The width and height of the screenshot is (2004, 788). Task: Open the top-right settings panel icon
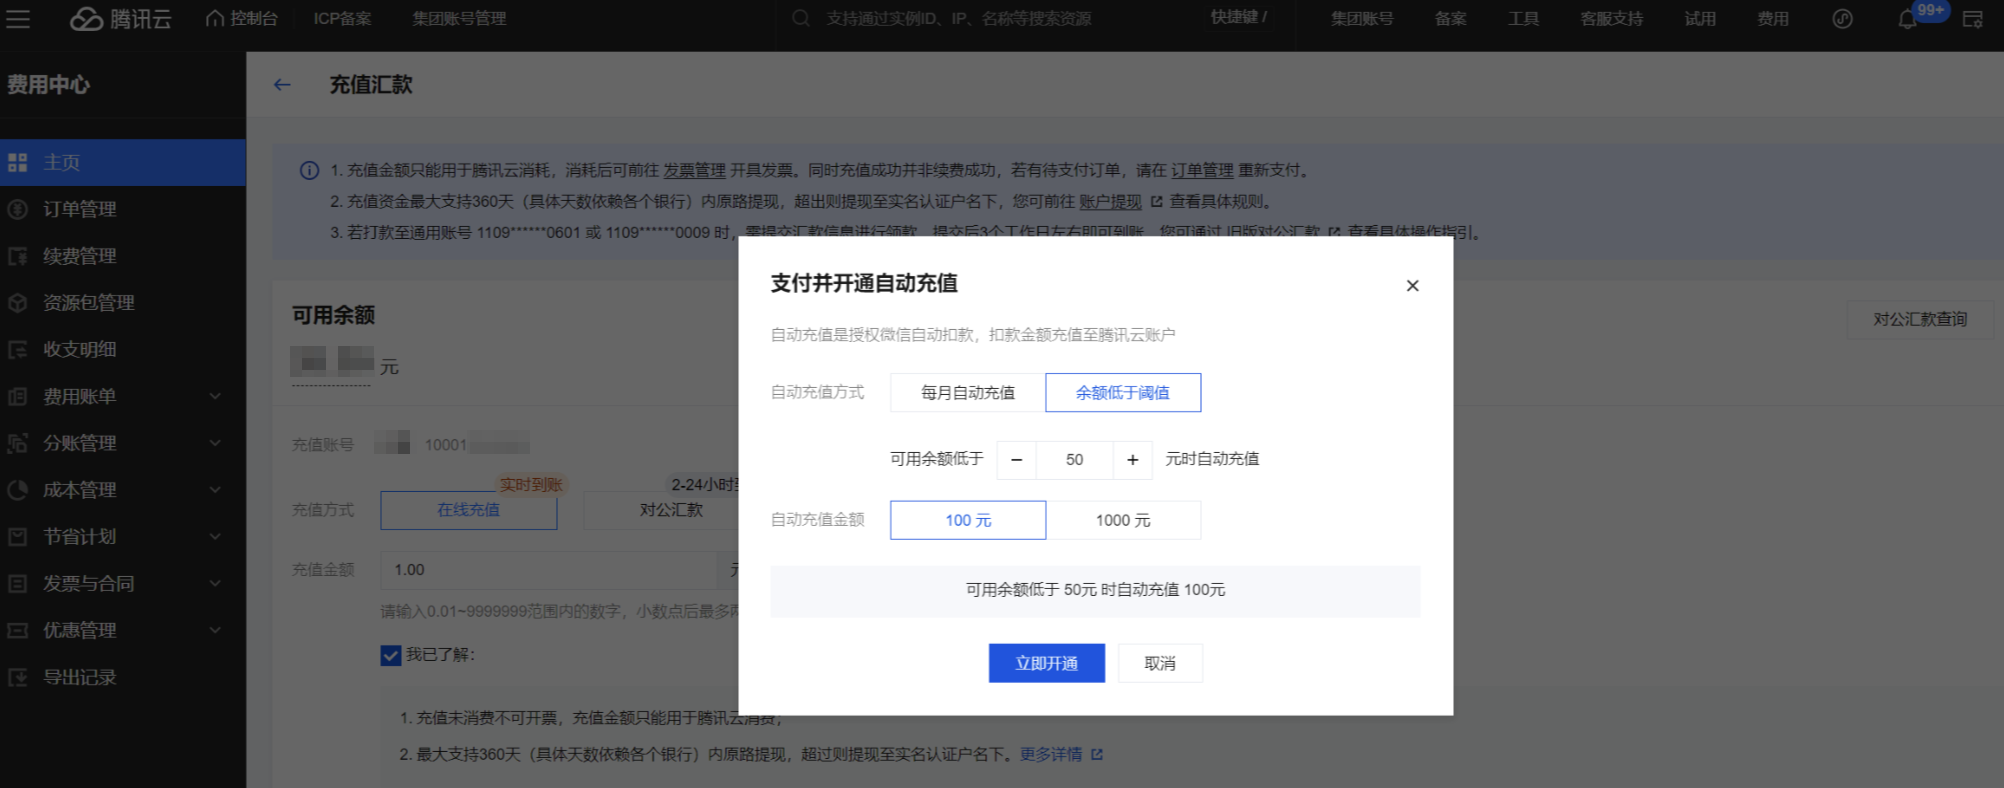pyautogui.click(x=1973, y=19)
